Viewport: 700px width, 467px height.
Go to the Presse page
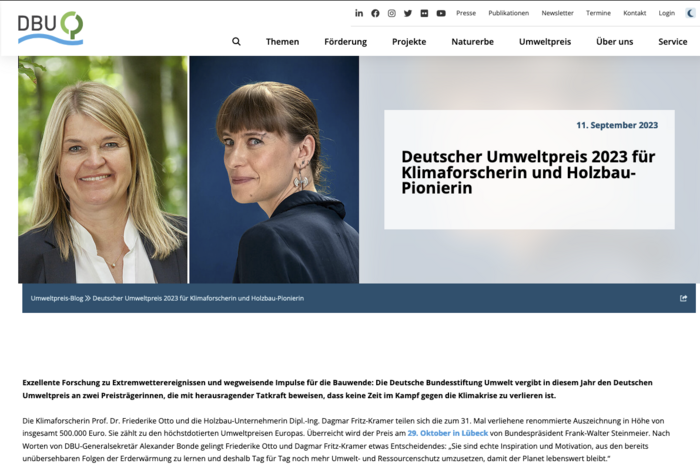pyautogui.click(x=466, y=13)
